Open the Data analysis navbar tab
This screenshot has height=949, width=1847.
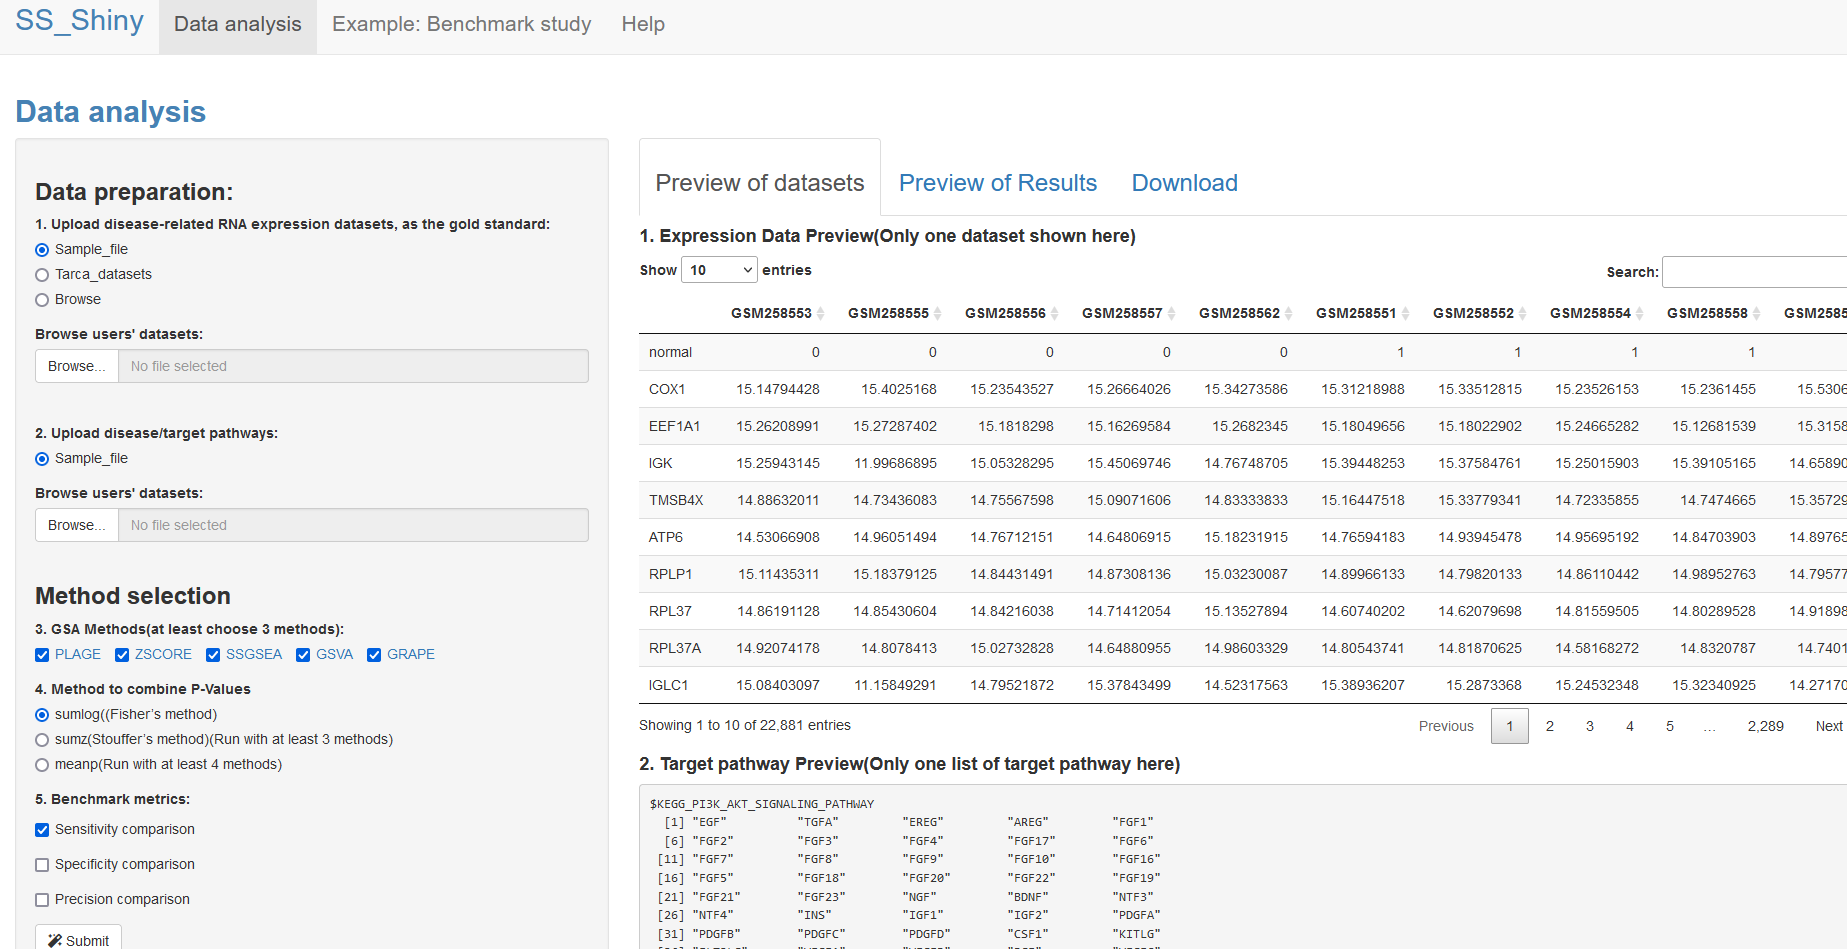pos(238,25)
